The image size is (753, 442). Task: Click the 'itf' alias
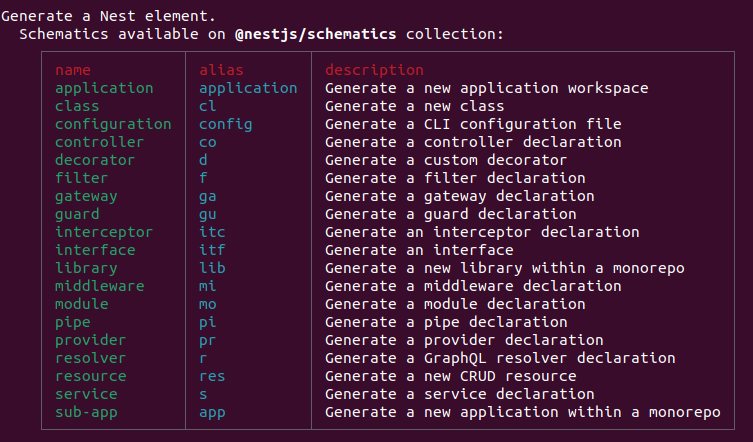[x=212, y=250]
